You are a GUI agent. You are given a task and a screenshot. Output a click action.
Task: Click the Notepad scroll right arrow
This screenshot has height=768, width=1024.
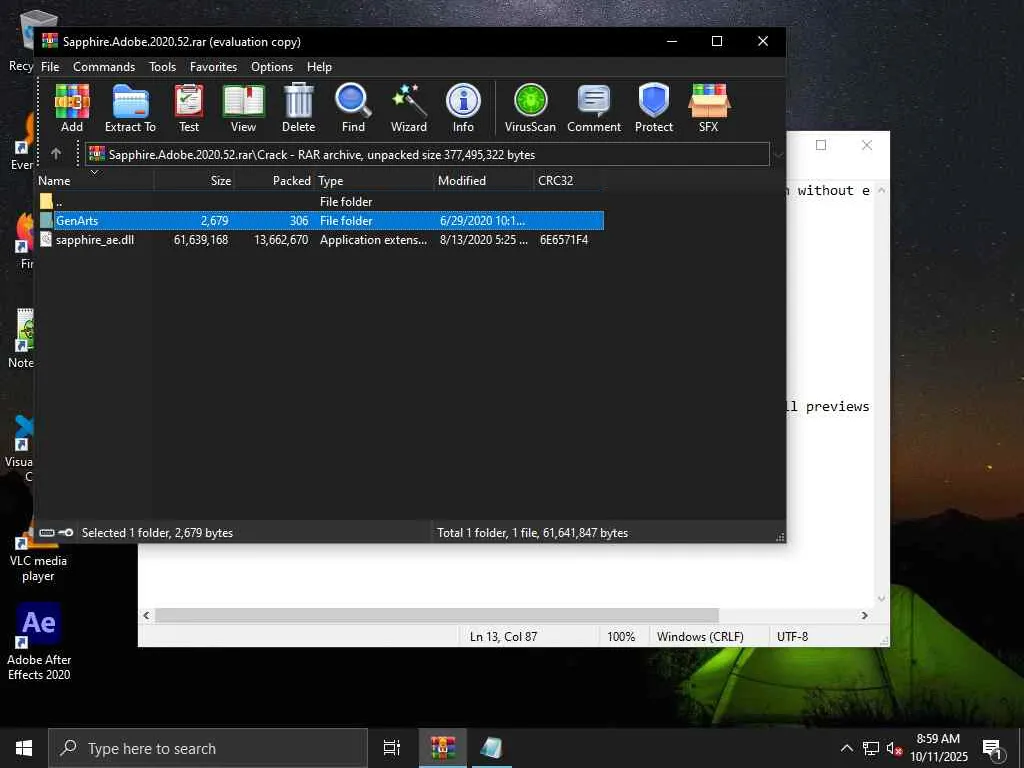tap(865, 615)
